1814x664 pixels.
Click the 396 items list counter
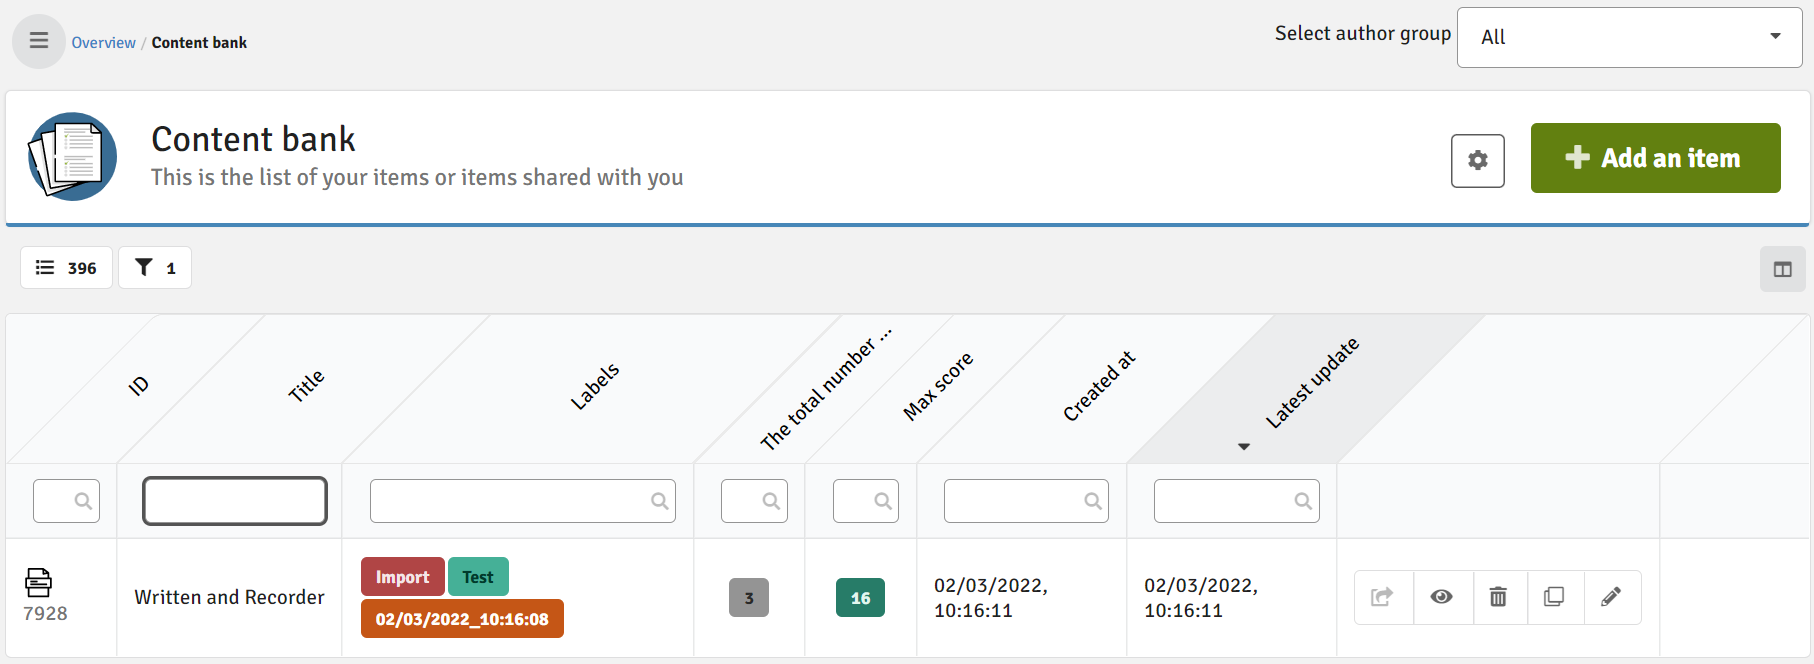(66, 267)
